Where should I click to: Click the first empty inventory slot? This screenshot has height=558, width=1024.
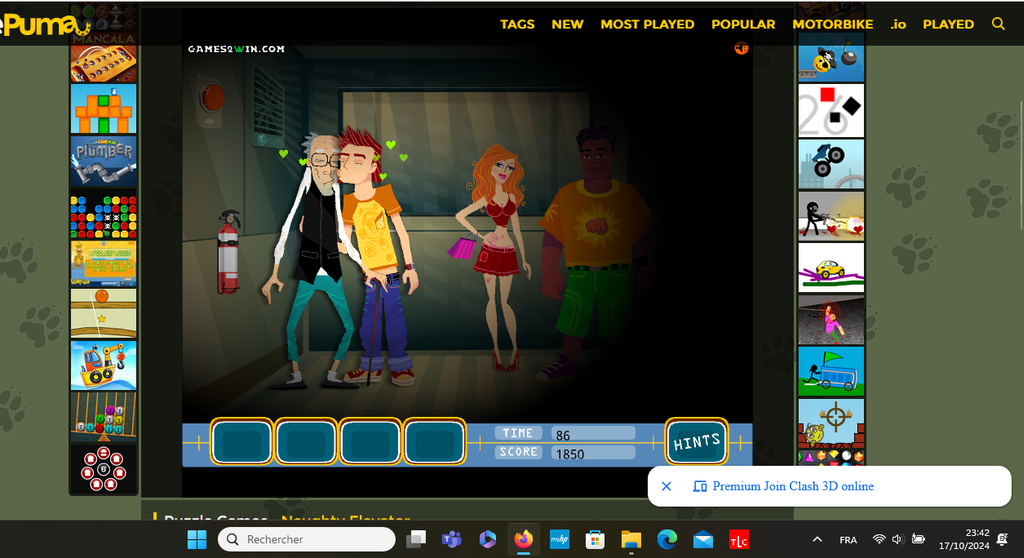click(x=242, y=442)
